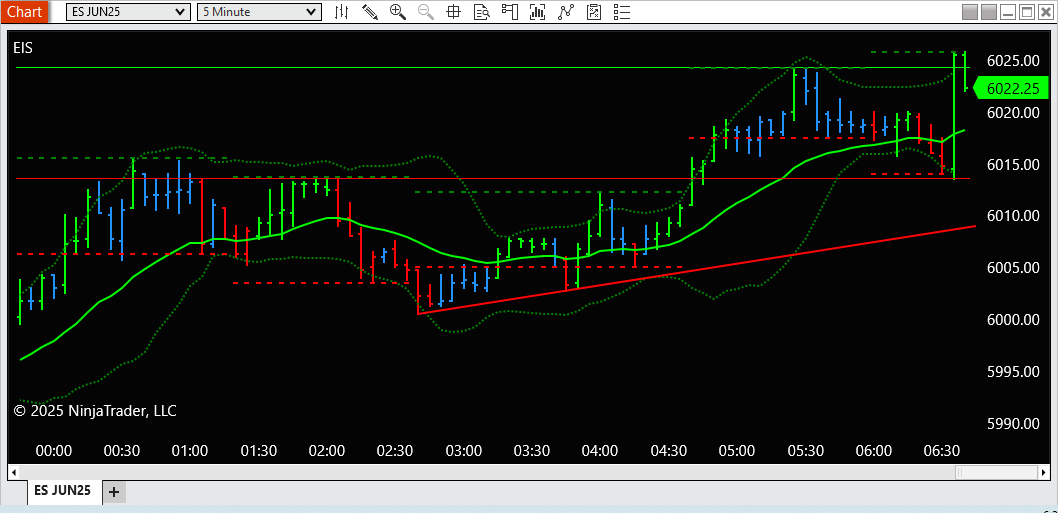
Task: Close the chart window
Action: click(x=1045, y=11)
